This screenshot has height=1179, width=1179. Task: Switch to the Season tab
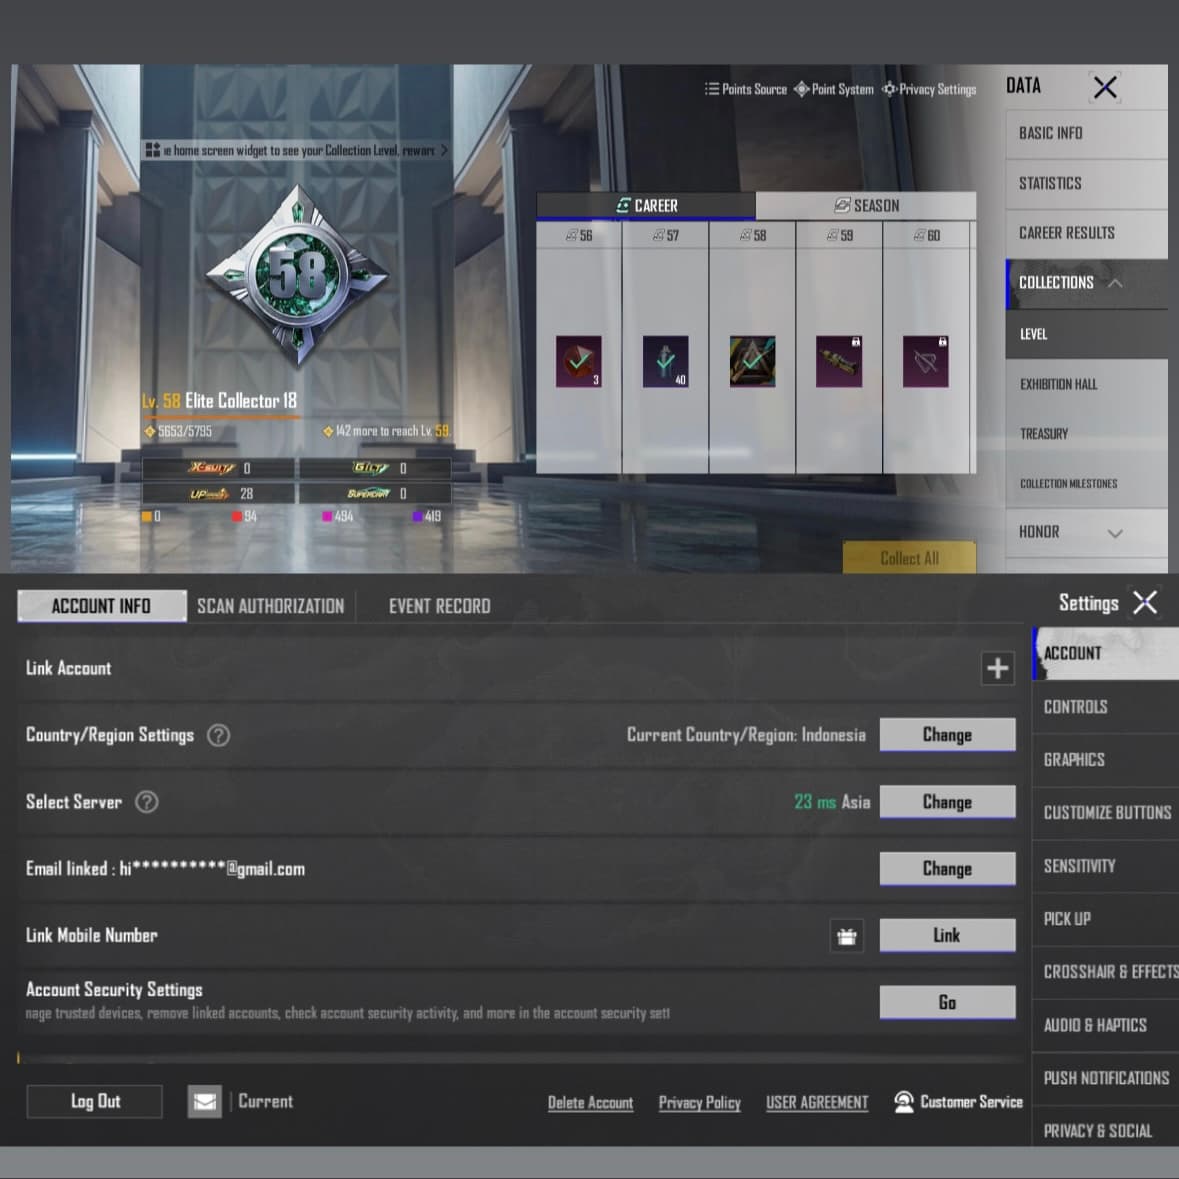point(866,205)
